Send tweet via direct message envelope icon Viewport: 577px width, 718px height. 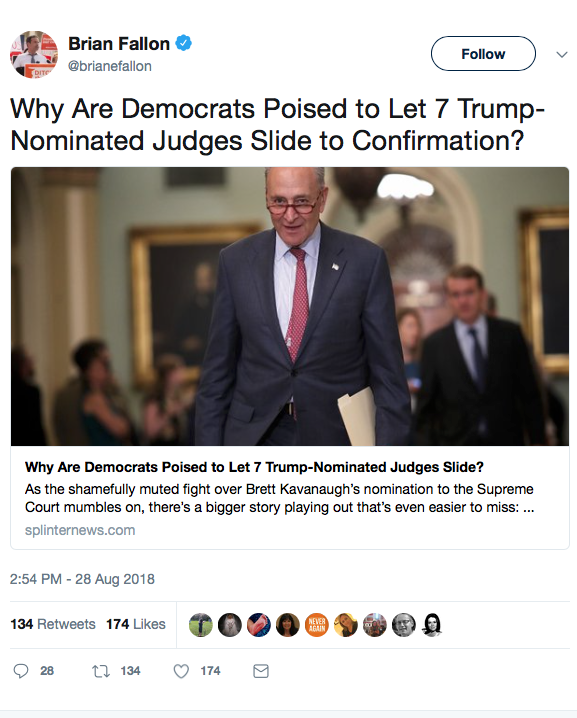[x=261, y=671]
